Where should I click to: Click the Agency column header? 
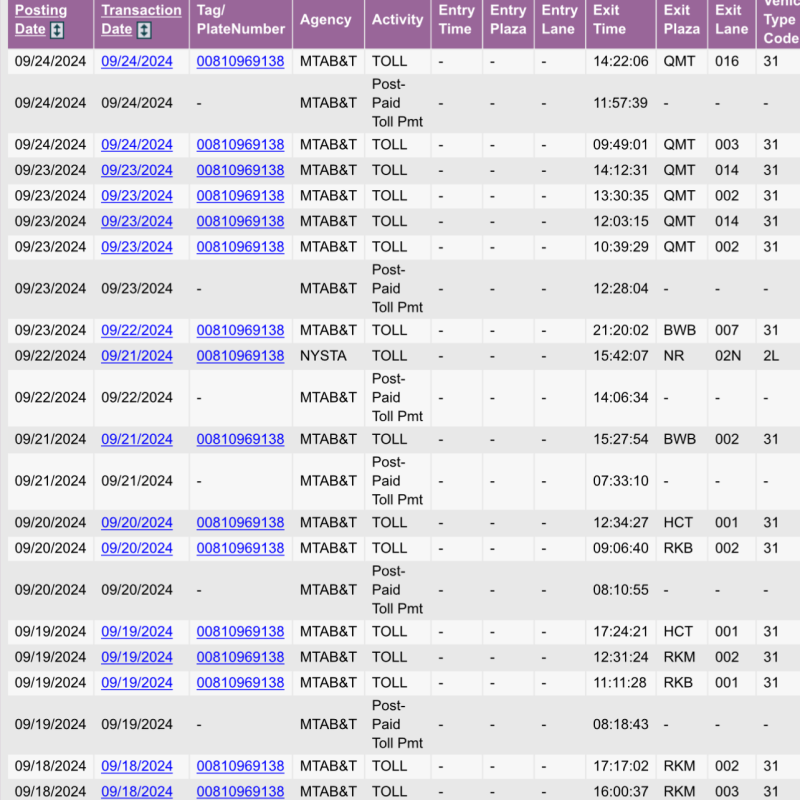coord(328,19)
